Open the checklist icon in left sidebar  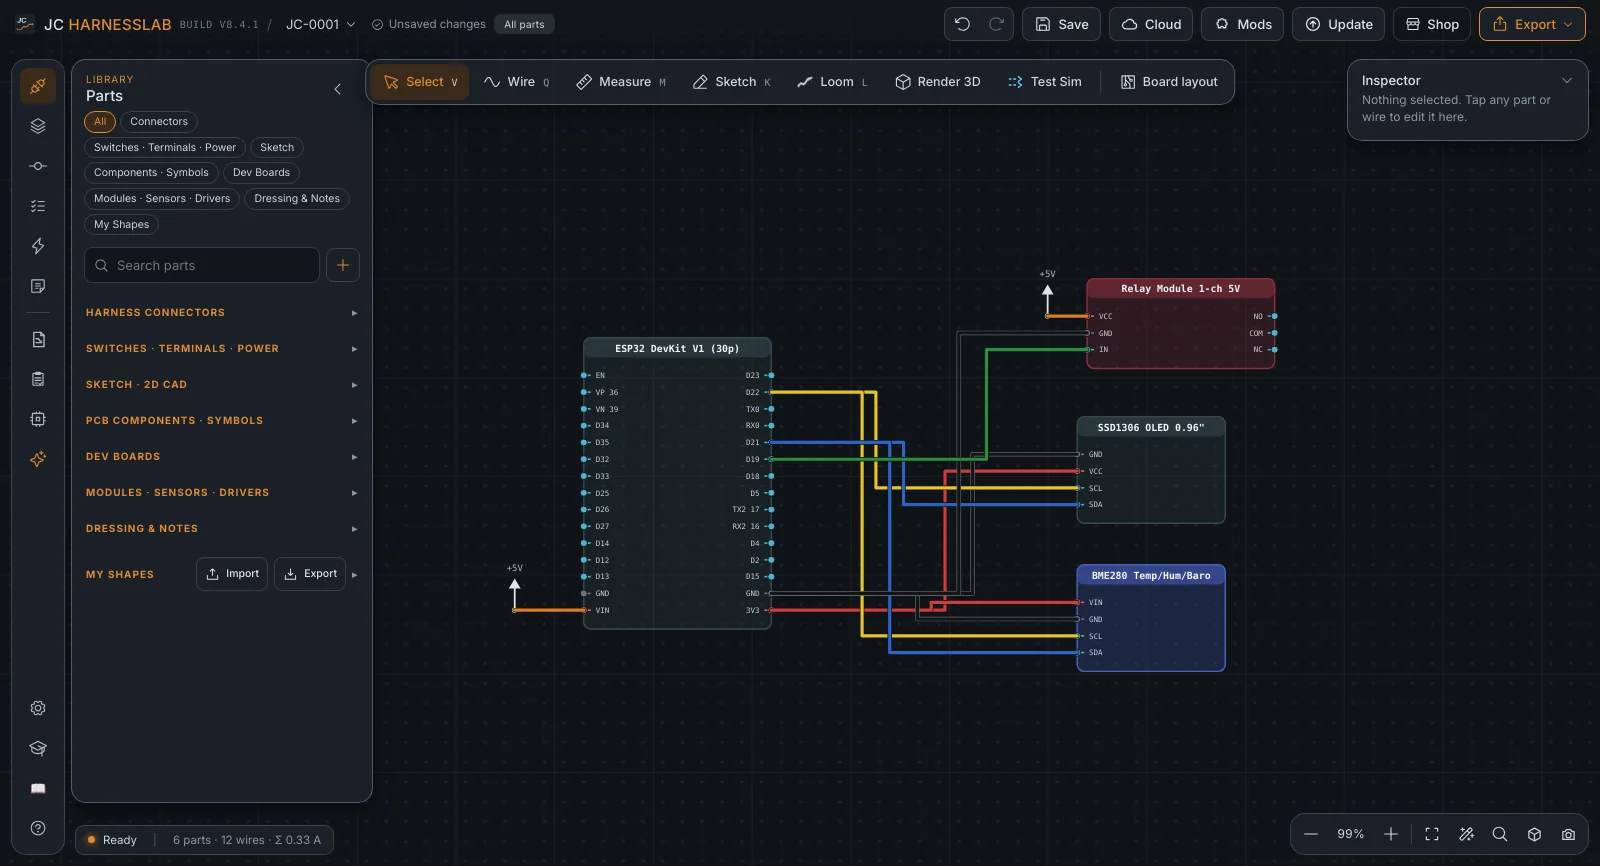point(38,206)
